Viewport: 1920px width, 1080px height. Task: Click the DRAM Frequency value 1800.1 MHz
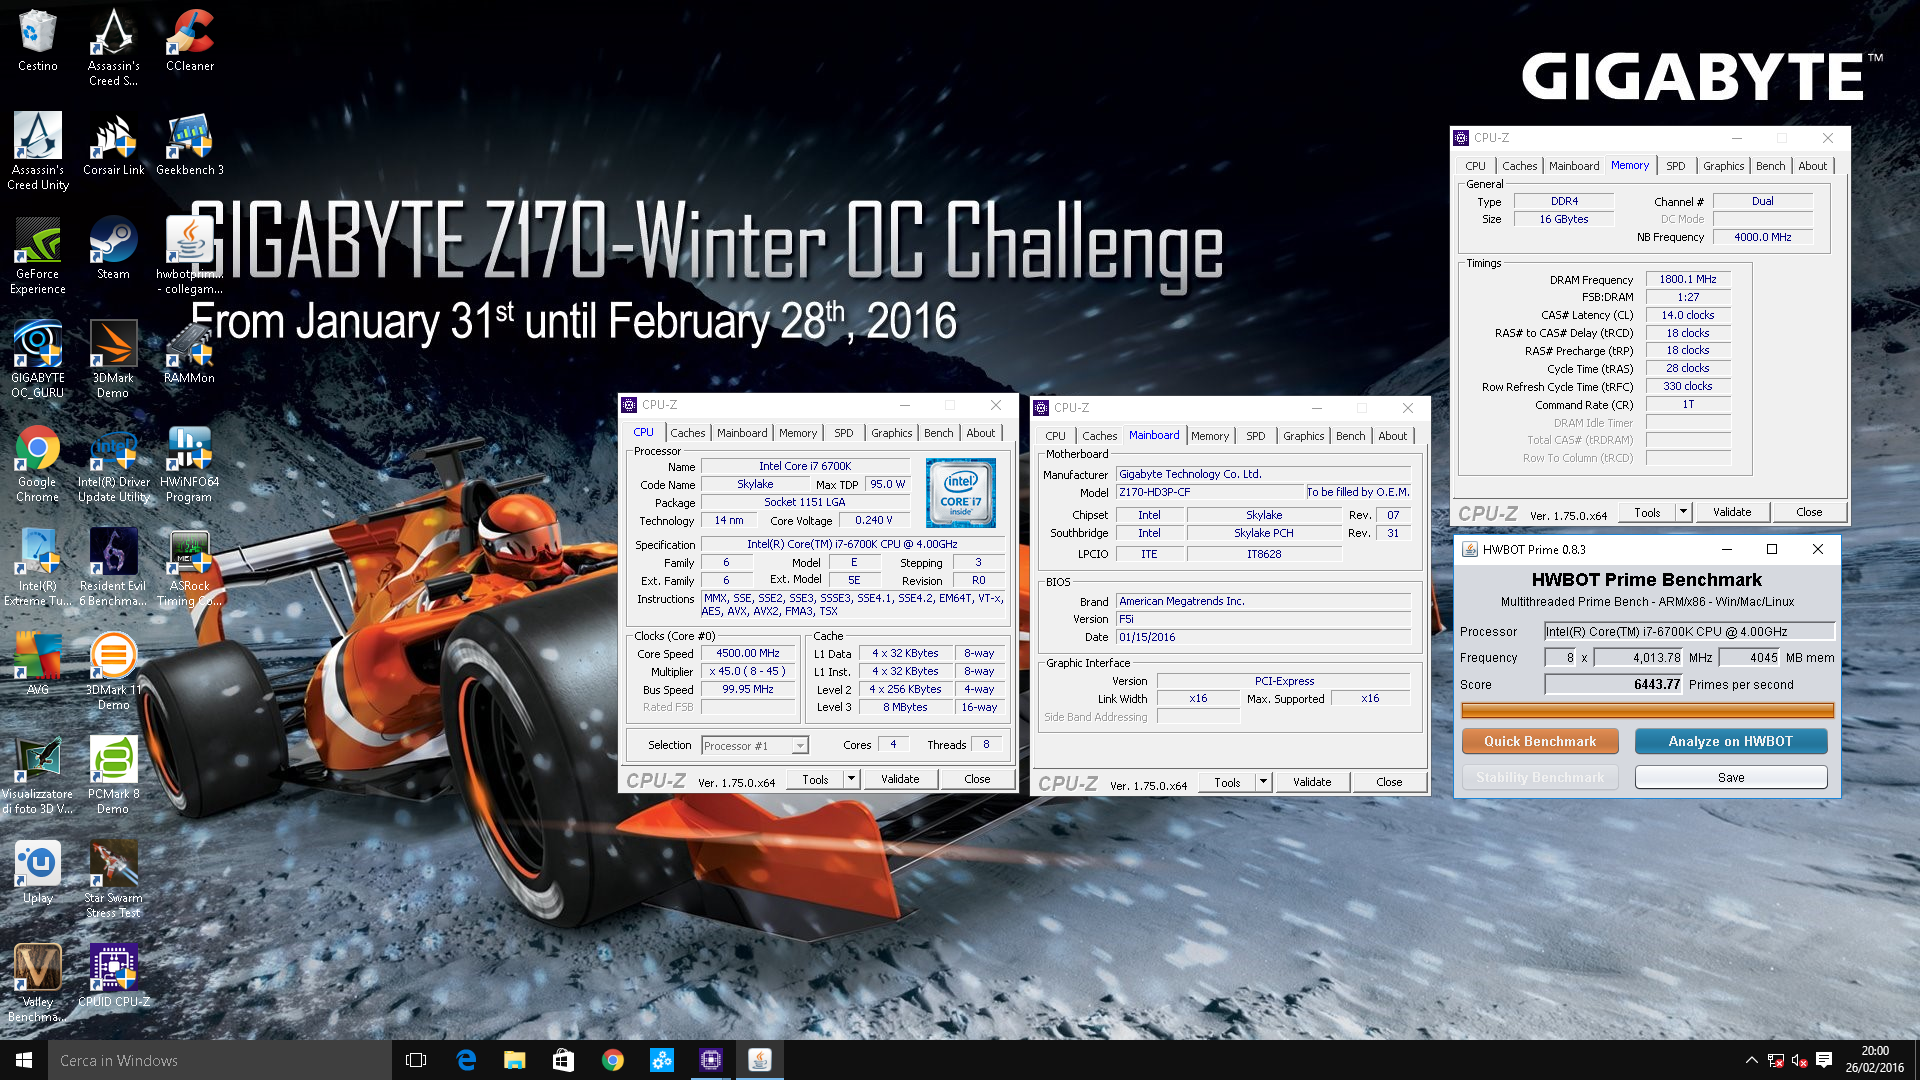tap(1688, 279)
